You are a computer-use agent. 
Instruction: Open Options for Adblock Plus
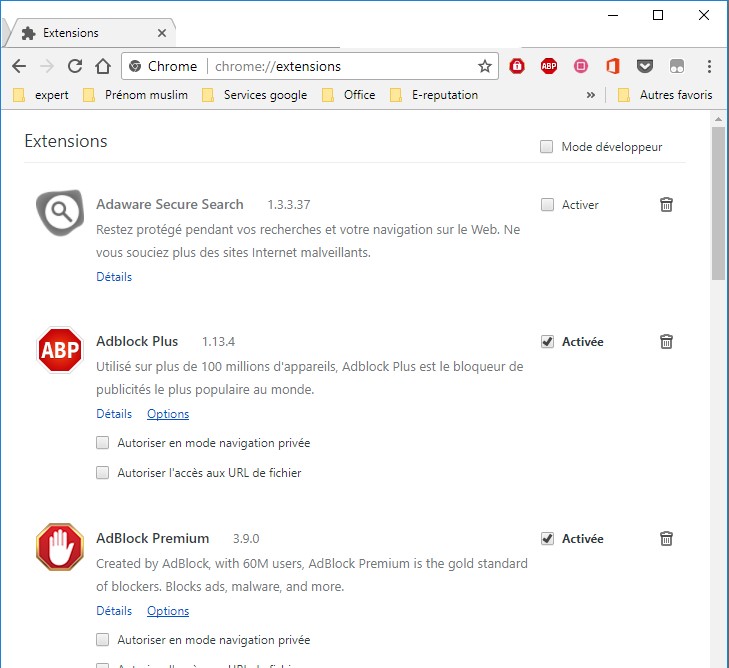168,414
